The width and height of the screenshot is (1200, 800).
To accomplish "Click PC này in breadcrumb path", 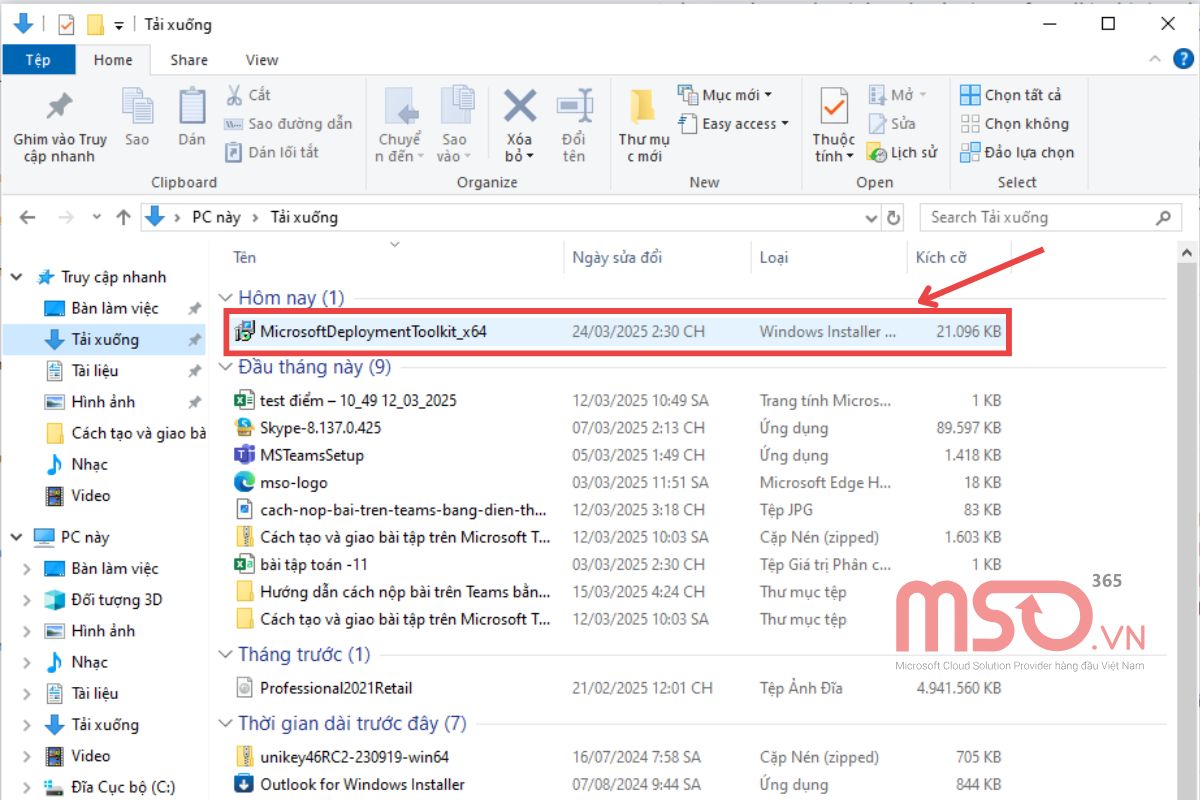I will point(216,217).
